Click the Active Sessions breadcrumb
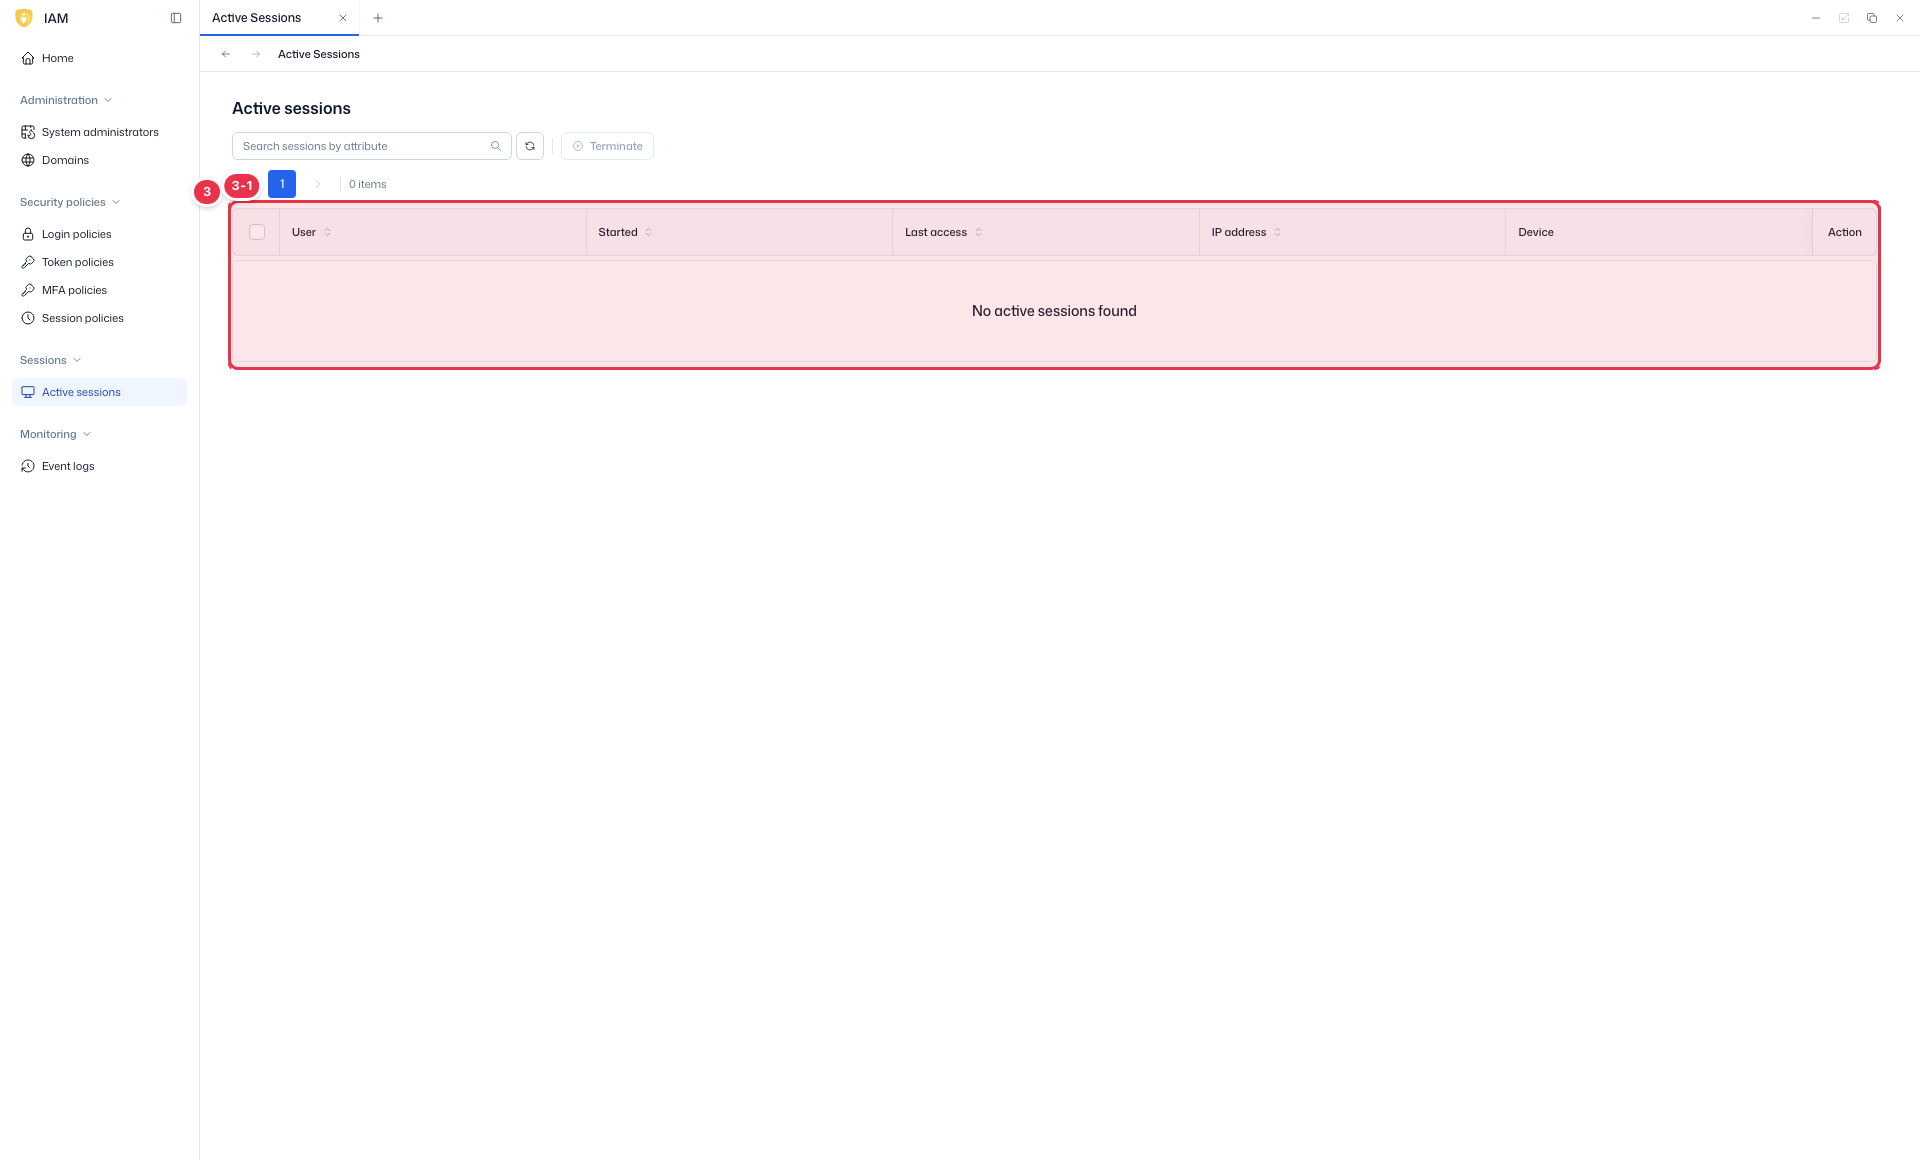This screenshot has height=1160, width=1920. click(x=319, y=54)
